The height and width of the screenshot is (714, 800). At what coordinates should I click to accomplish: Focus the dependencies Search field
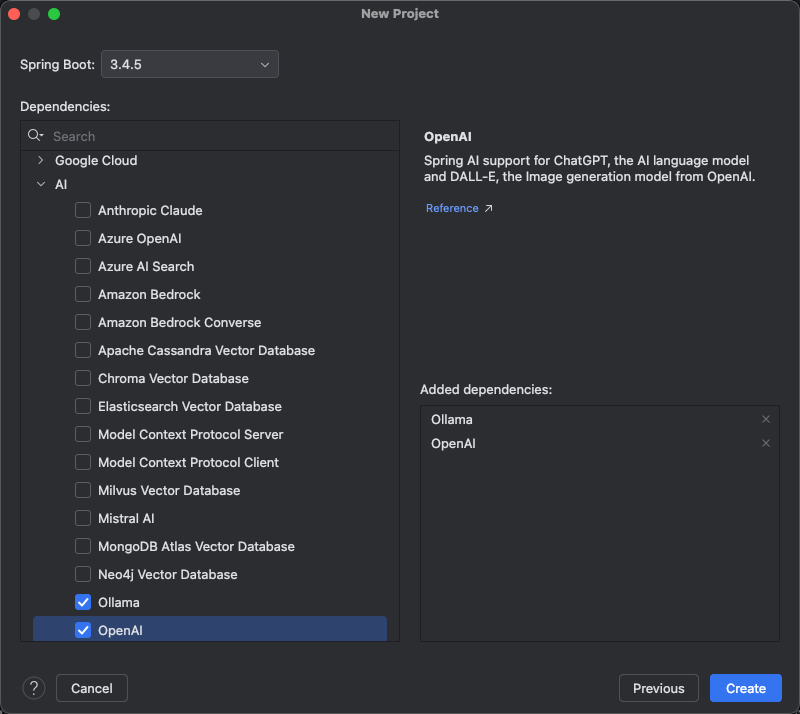pyautogui.click(x=210, y=136)
